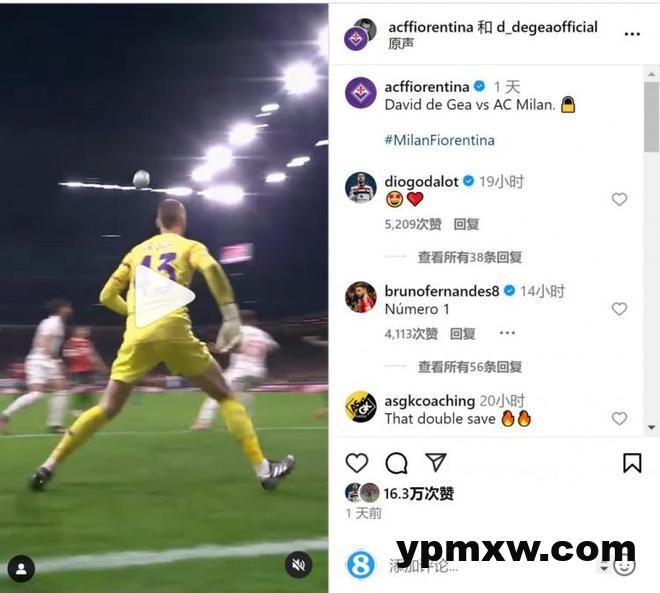Like brunofernandes8's Número 1 comment
The width and height of the screenshot is (660, 593).
[619, 309]
